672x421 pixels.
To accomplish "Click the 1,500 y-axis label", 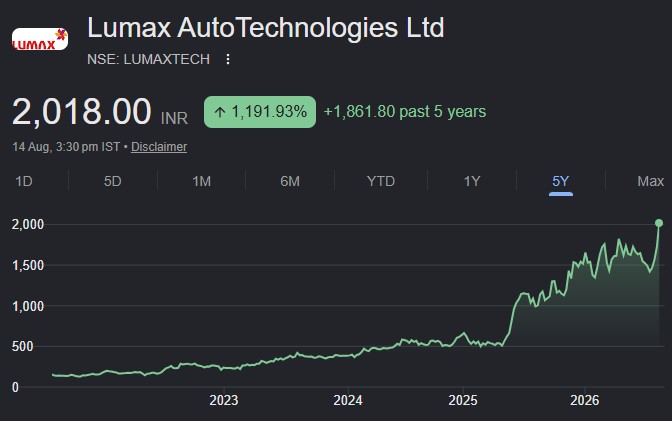I will point(28,266).
